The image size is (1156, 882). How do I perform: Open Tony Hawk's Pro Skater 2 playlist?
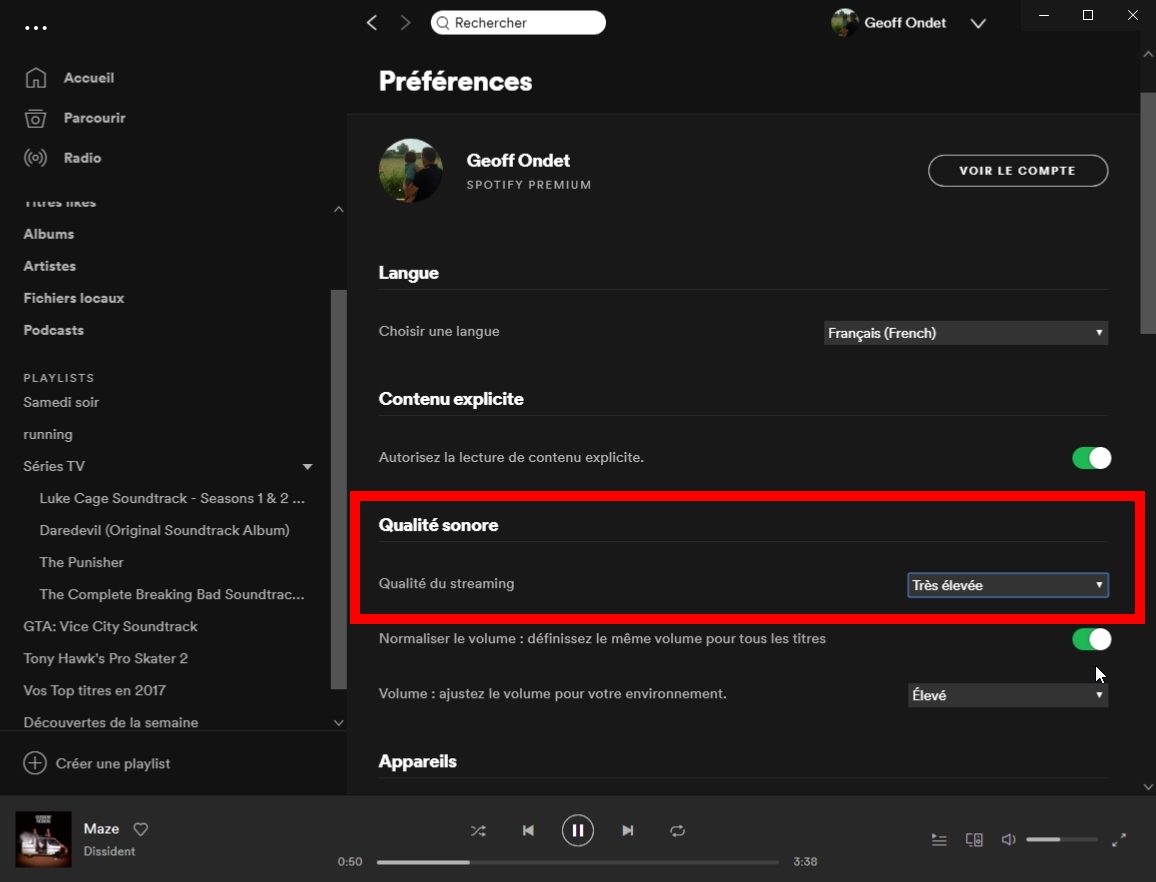click(105, 659)
